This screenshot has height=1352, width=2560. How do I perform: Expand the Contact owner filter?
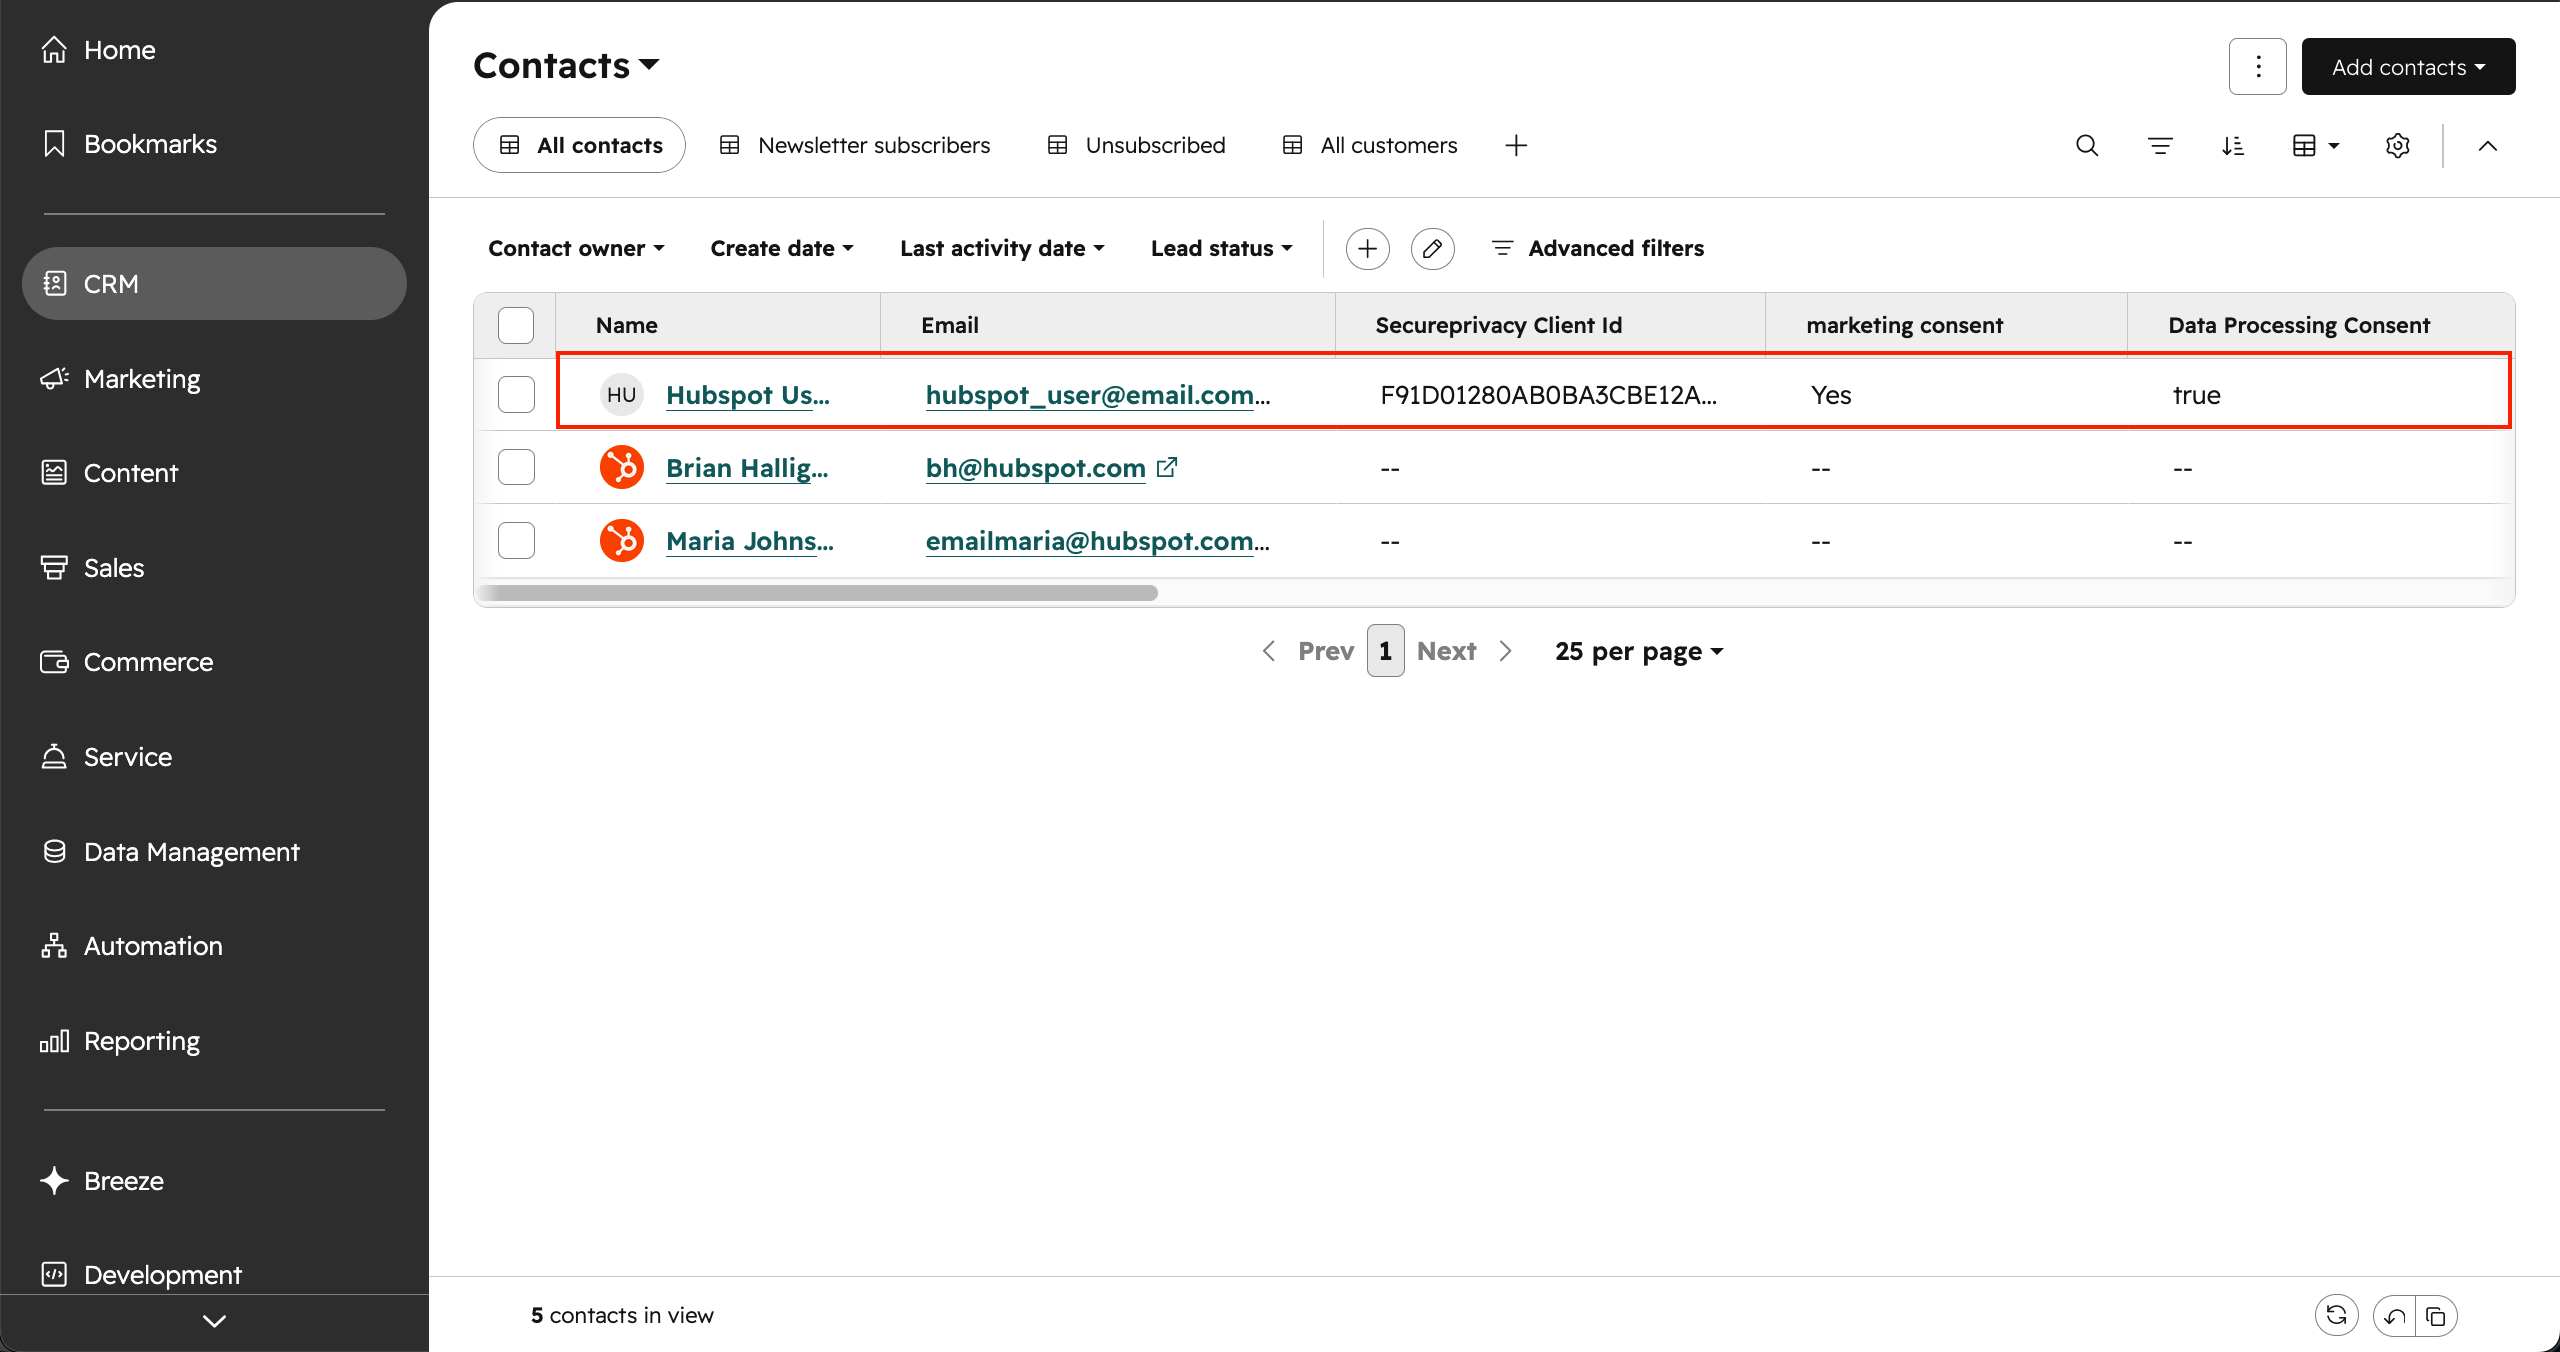(x=576, y=249)
